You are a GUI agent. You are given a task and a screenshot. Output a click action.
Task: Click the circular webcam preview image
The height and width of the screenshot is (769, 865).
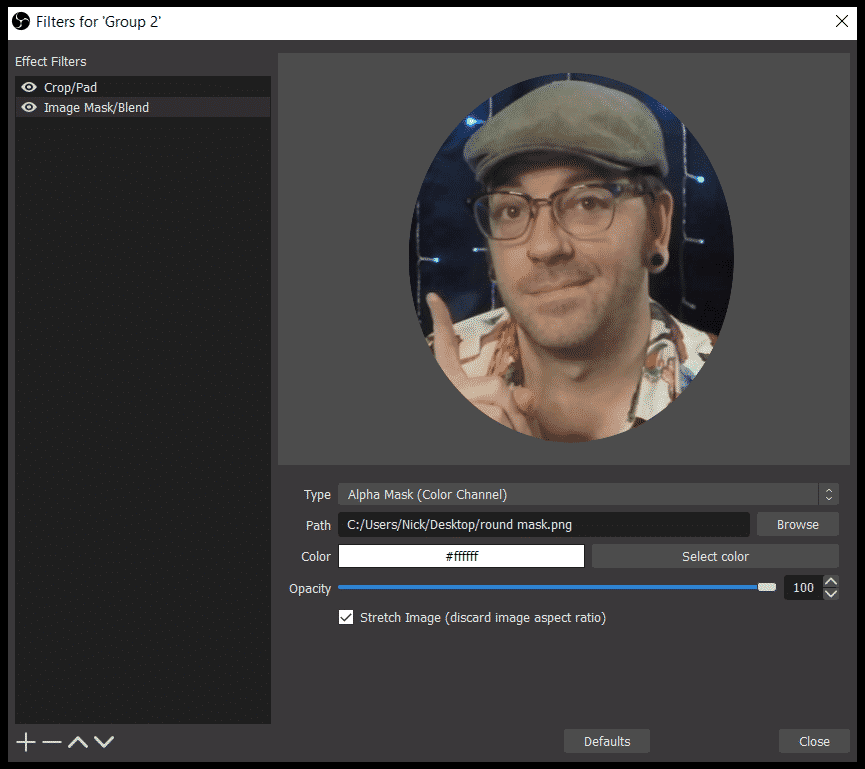click(x=571, y=258)
